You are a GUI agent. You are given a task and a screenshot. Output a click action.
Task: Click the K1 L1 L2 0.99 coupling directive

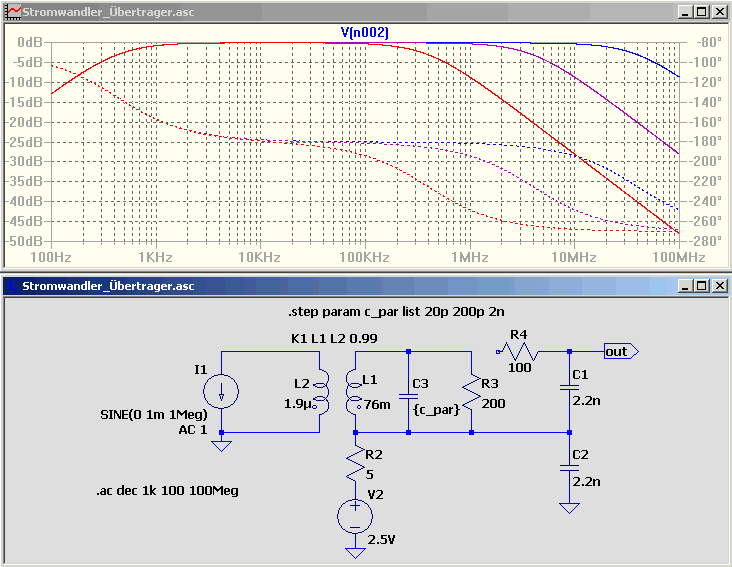pos(334,338)
